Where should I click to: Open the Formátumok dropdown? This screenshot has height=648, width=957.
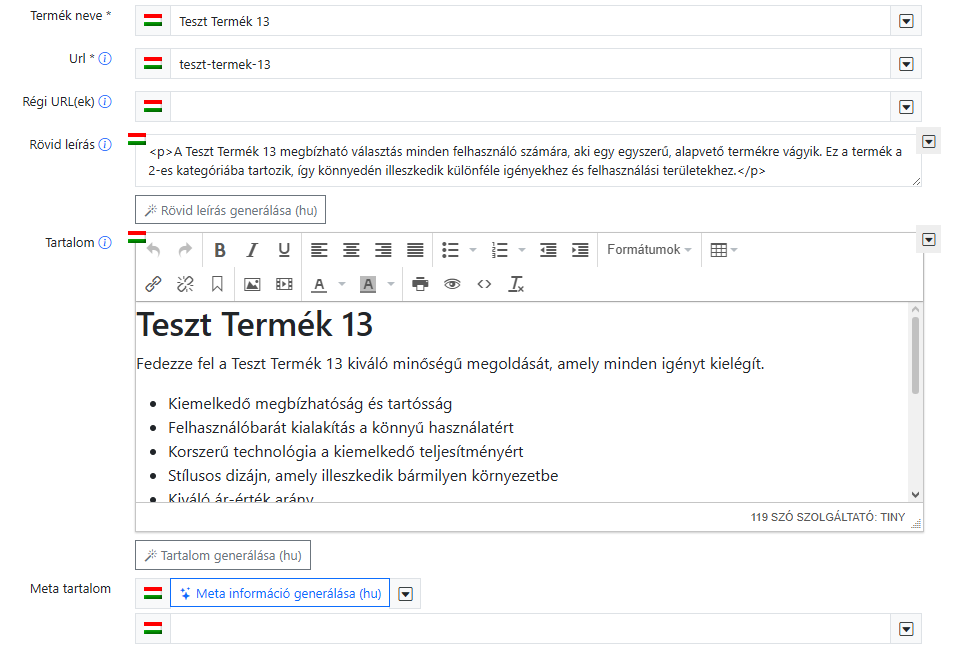click(648, 250)
